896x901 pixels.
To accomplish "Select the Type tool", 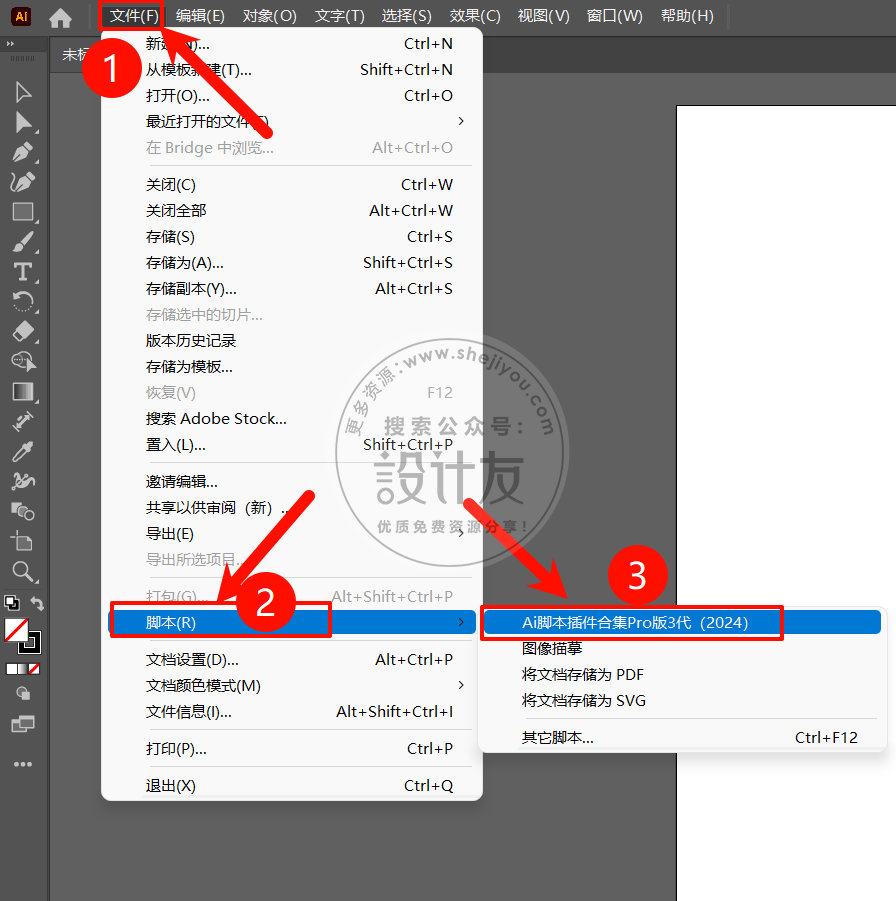I will coord(23,272).
